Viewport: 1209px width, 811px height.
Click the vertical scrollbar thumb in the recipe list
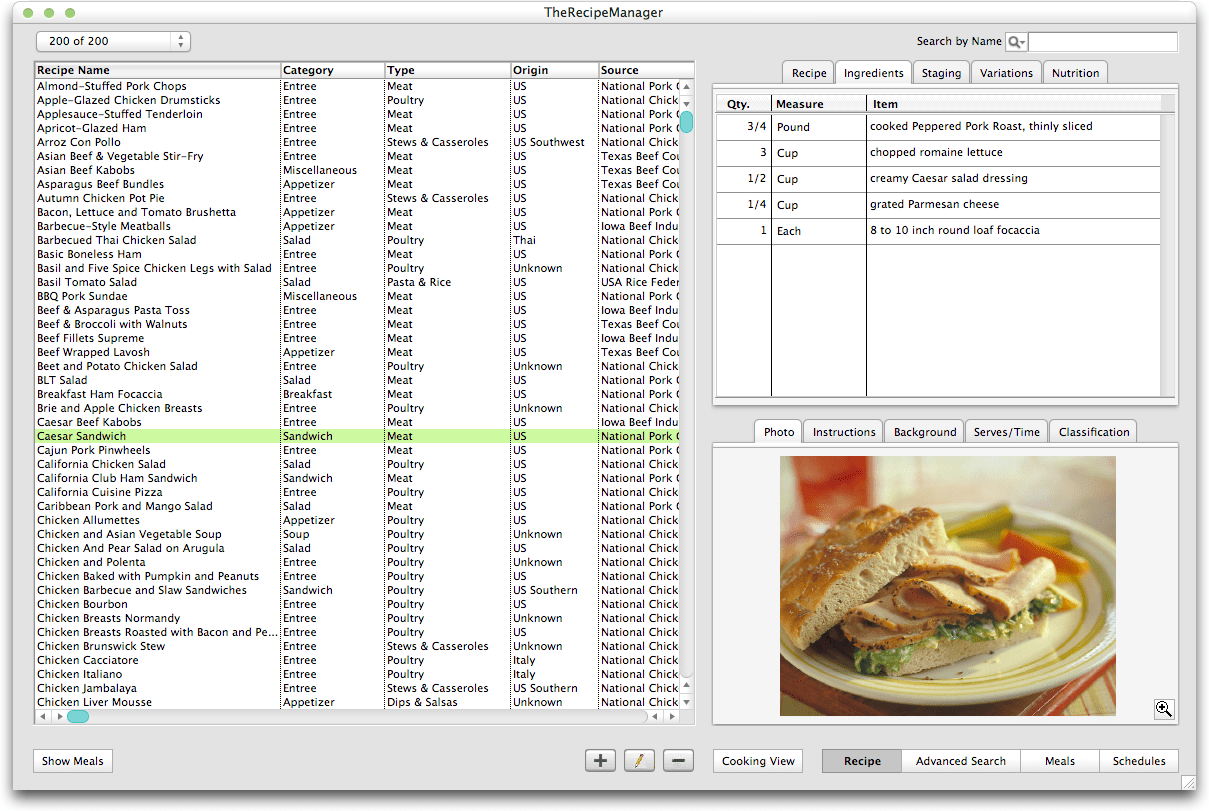tap(686, 122)
